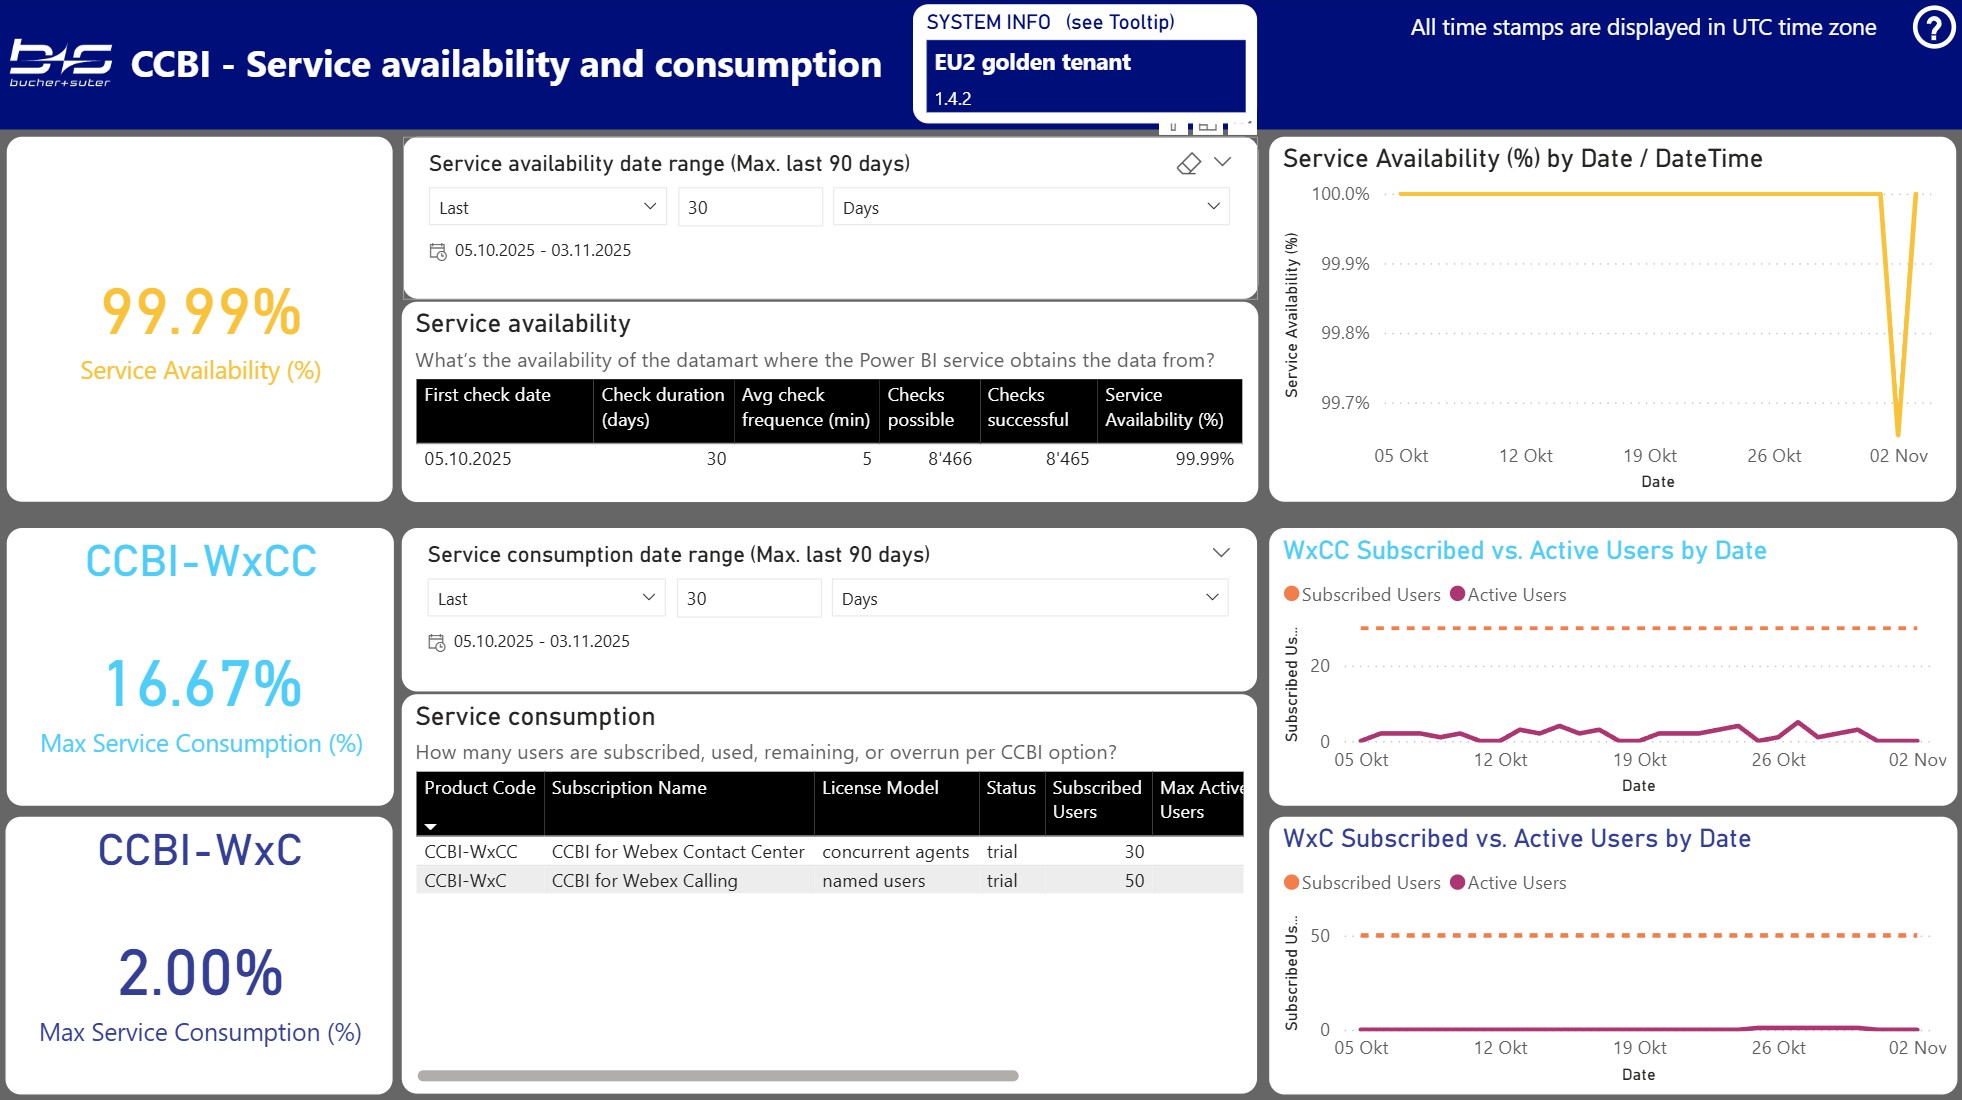Click the sort arrow under Product Code
The image size is (1962, 1100).
[x=431, y=826]
